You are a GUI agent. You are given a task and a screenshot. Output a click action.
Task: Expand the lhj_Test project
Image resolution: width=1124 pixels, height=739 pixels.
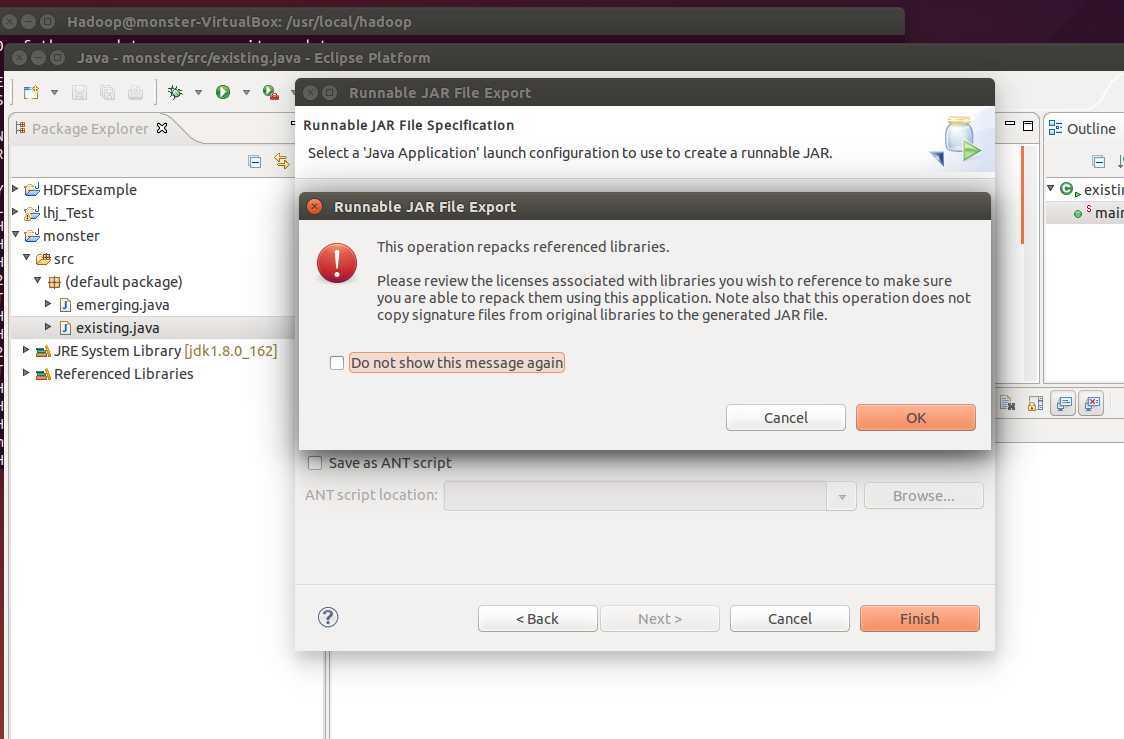coord(15,211)
